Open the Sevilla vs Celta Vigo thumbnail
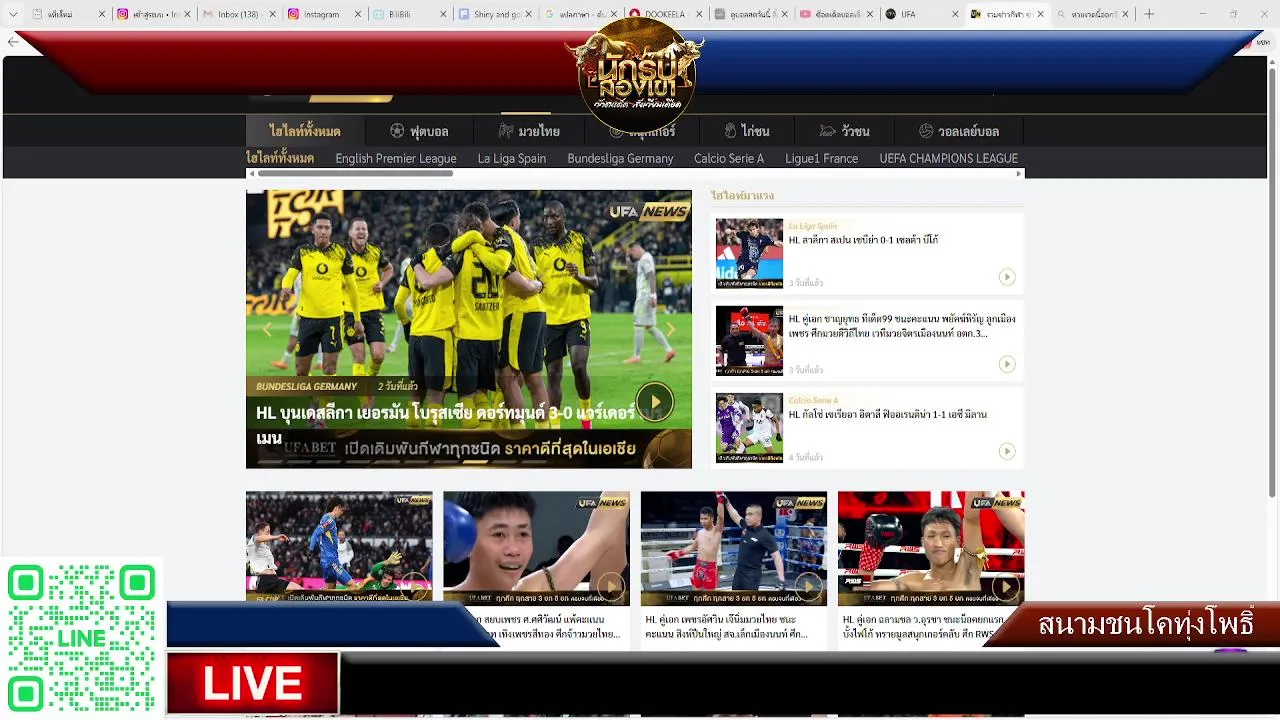The width and height of the screenshot is (1280, 720). 749,254
